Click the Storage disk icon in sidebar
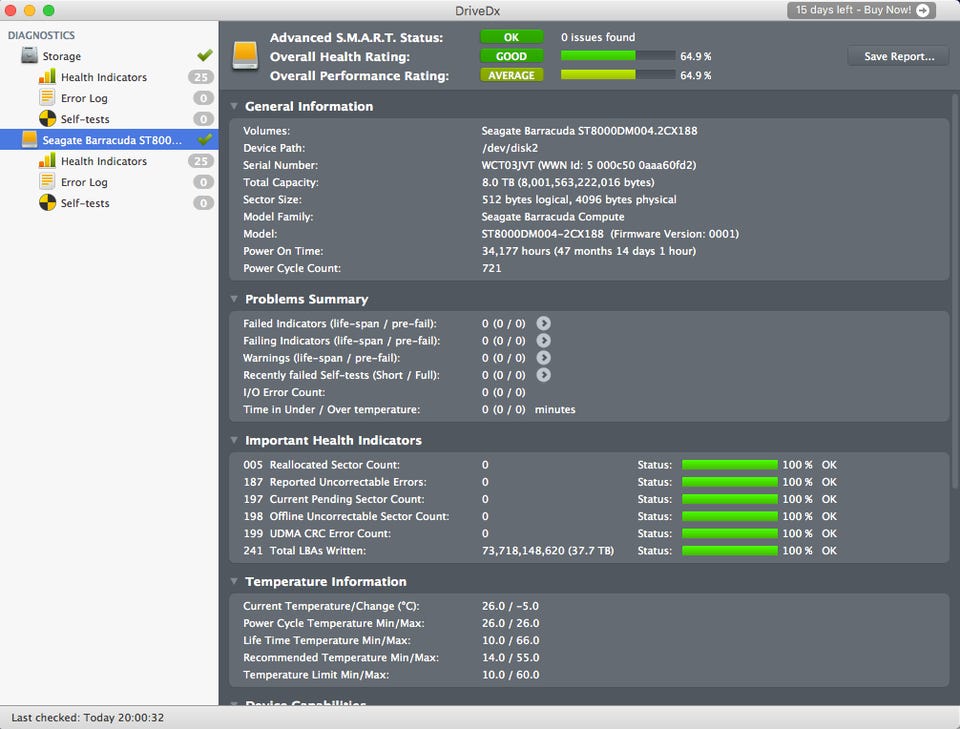Image resolution: width=960 pixels, height=729 pixels. pyautogui.click(x=29, y=56)
